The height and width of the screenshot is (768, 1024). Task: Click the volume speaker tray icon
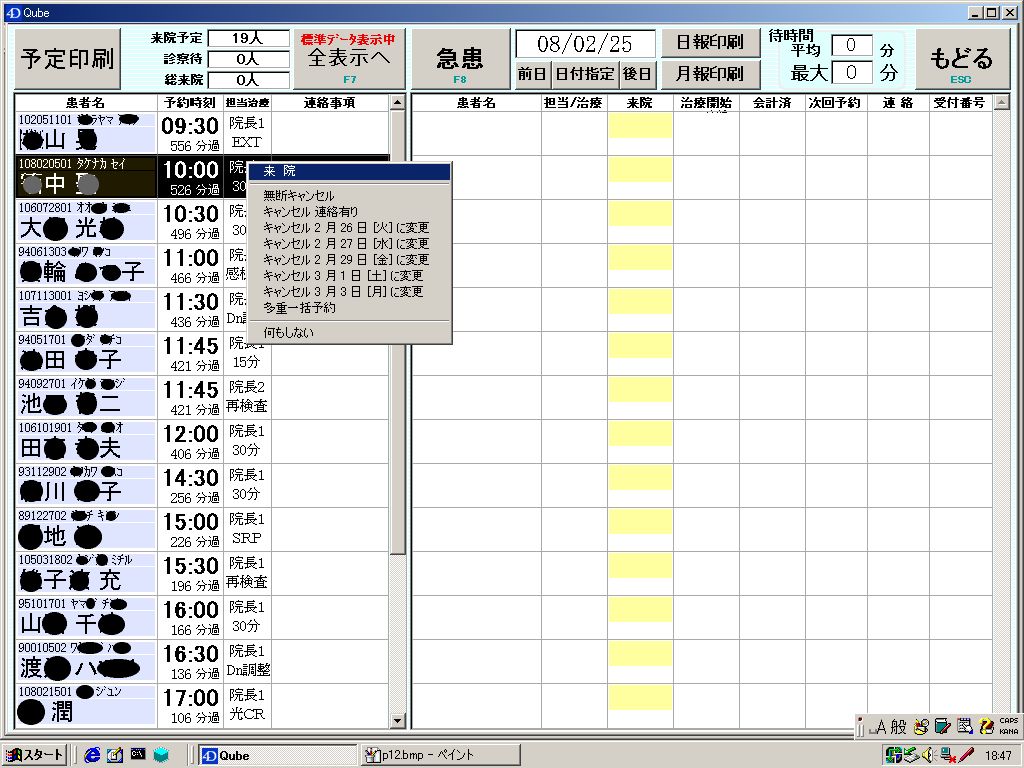pyautogui.click(x=927, y=755)
